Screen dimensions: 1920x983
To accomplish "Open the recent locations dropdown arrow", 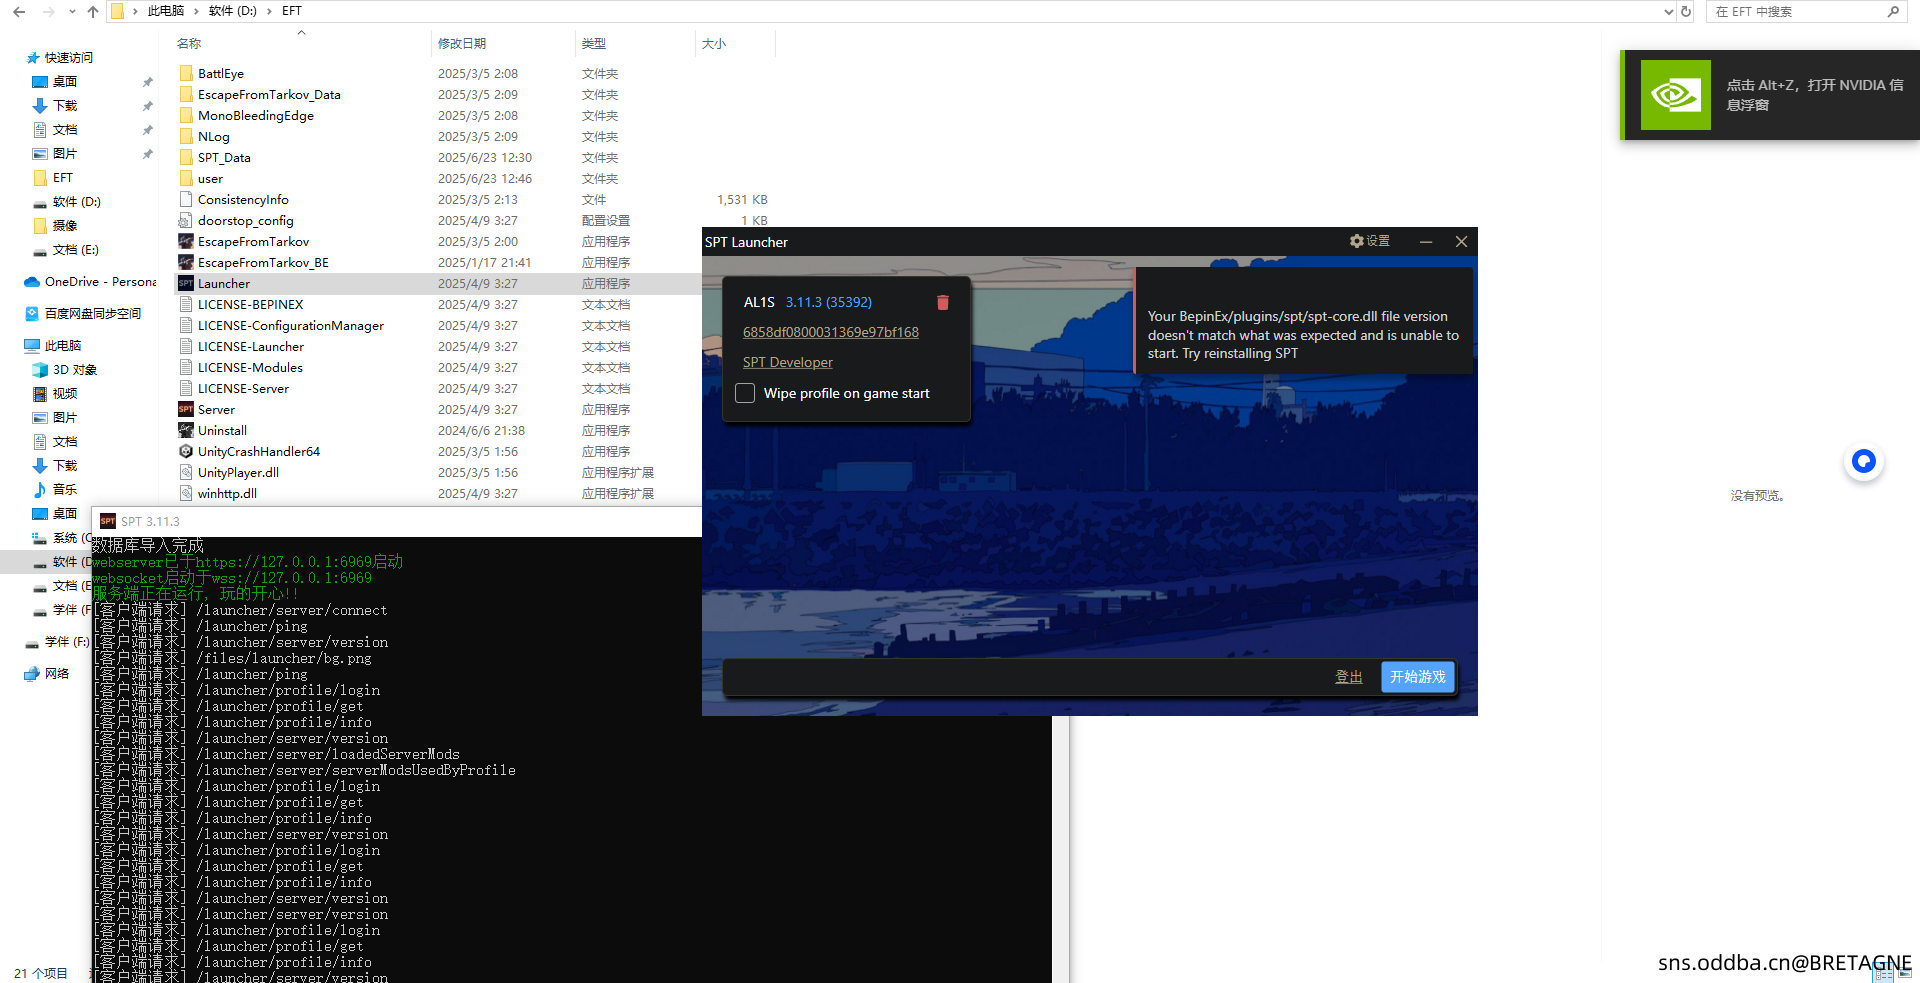I will (x=72, y=11).
